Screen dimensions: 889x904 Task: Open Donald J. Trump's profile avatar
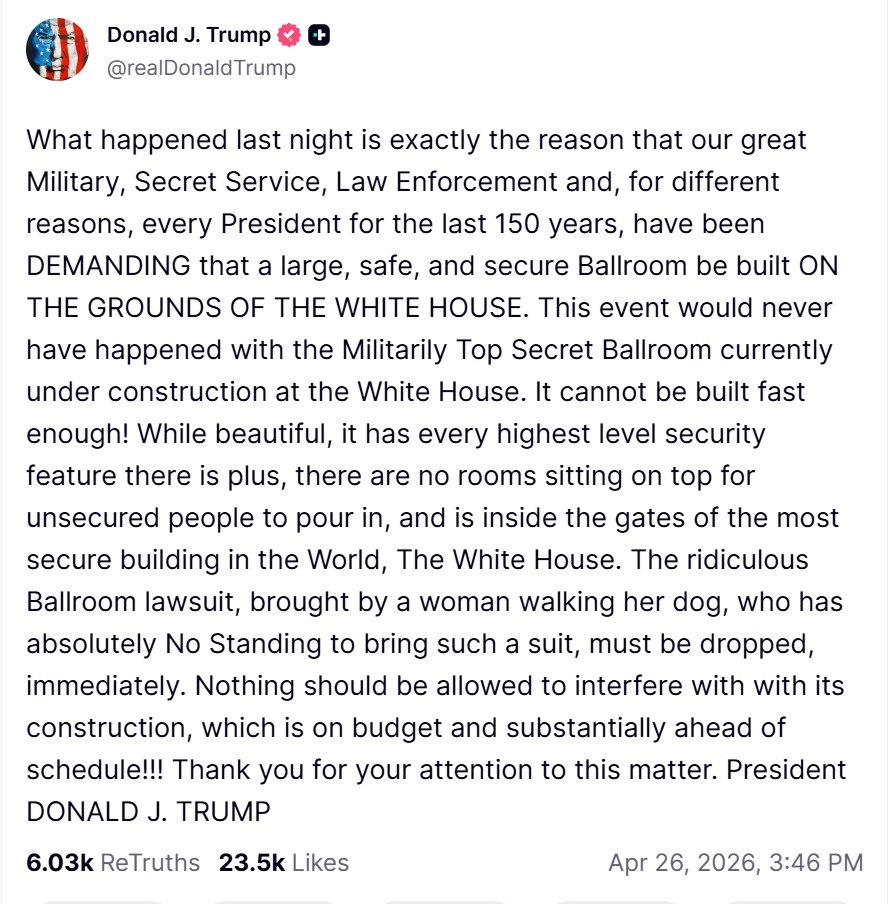click(x=57, y=50)
